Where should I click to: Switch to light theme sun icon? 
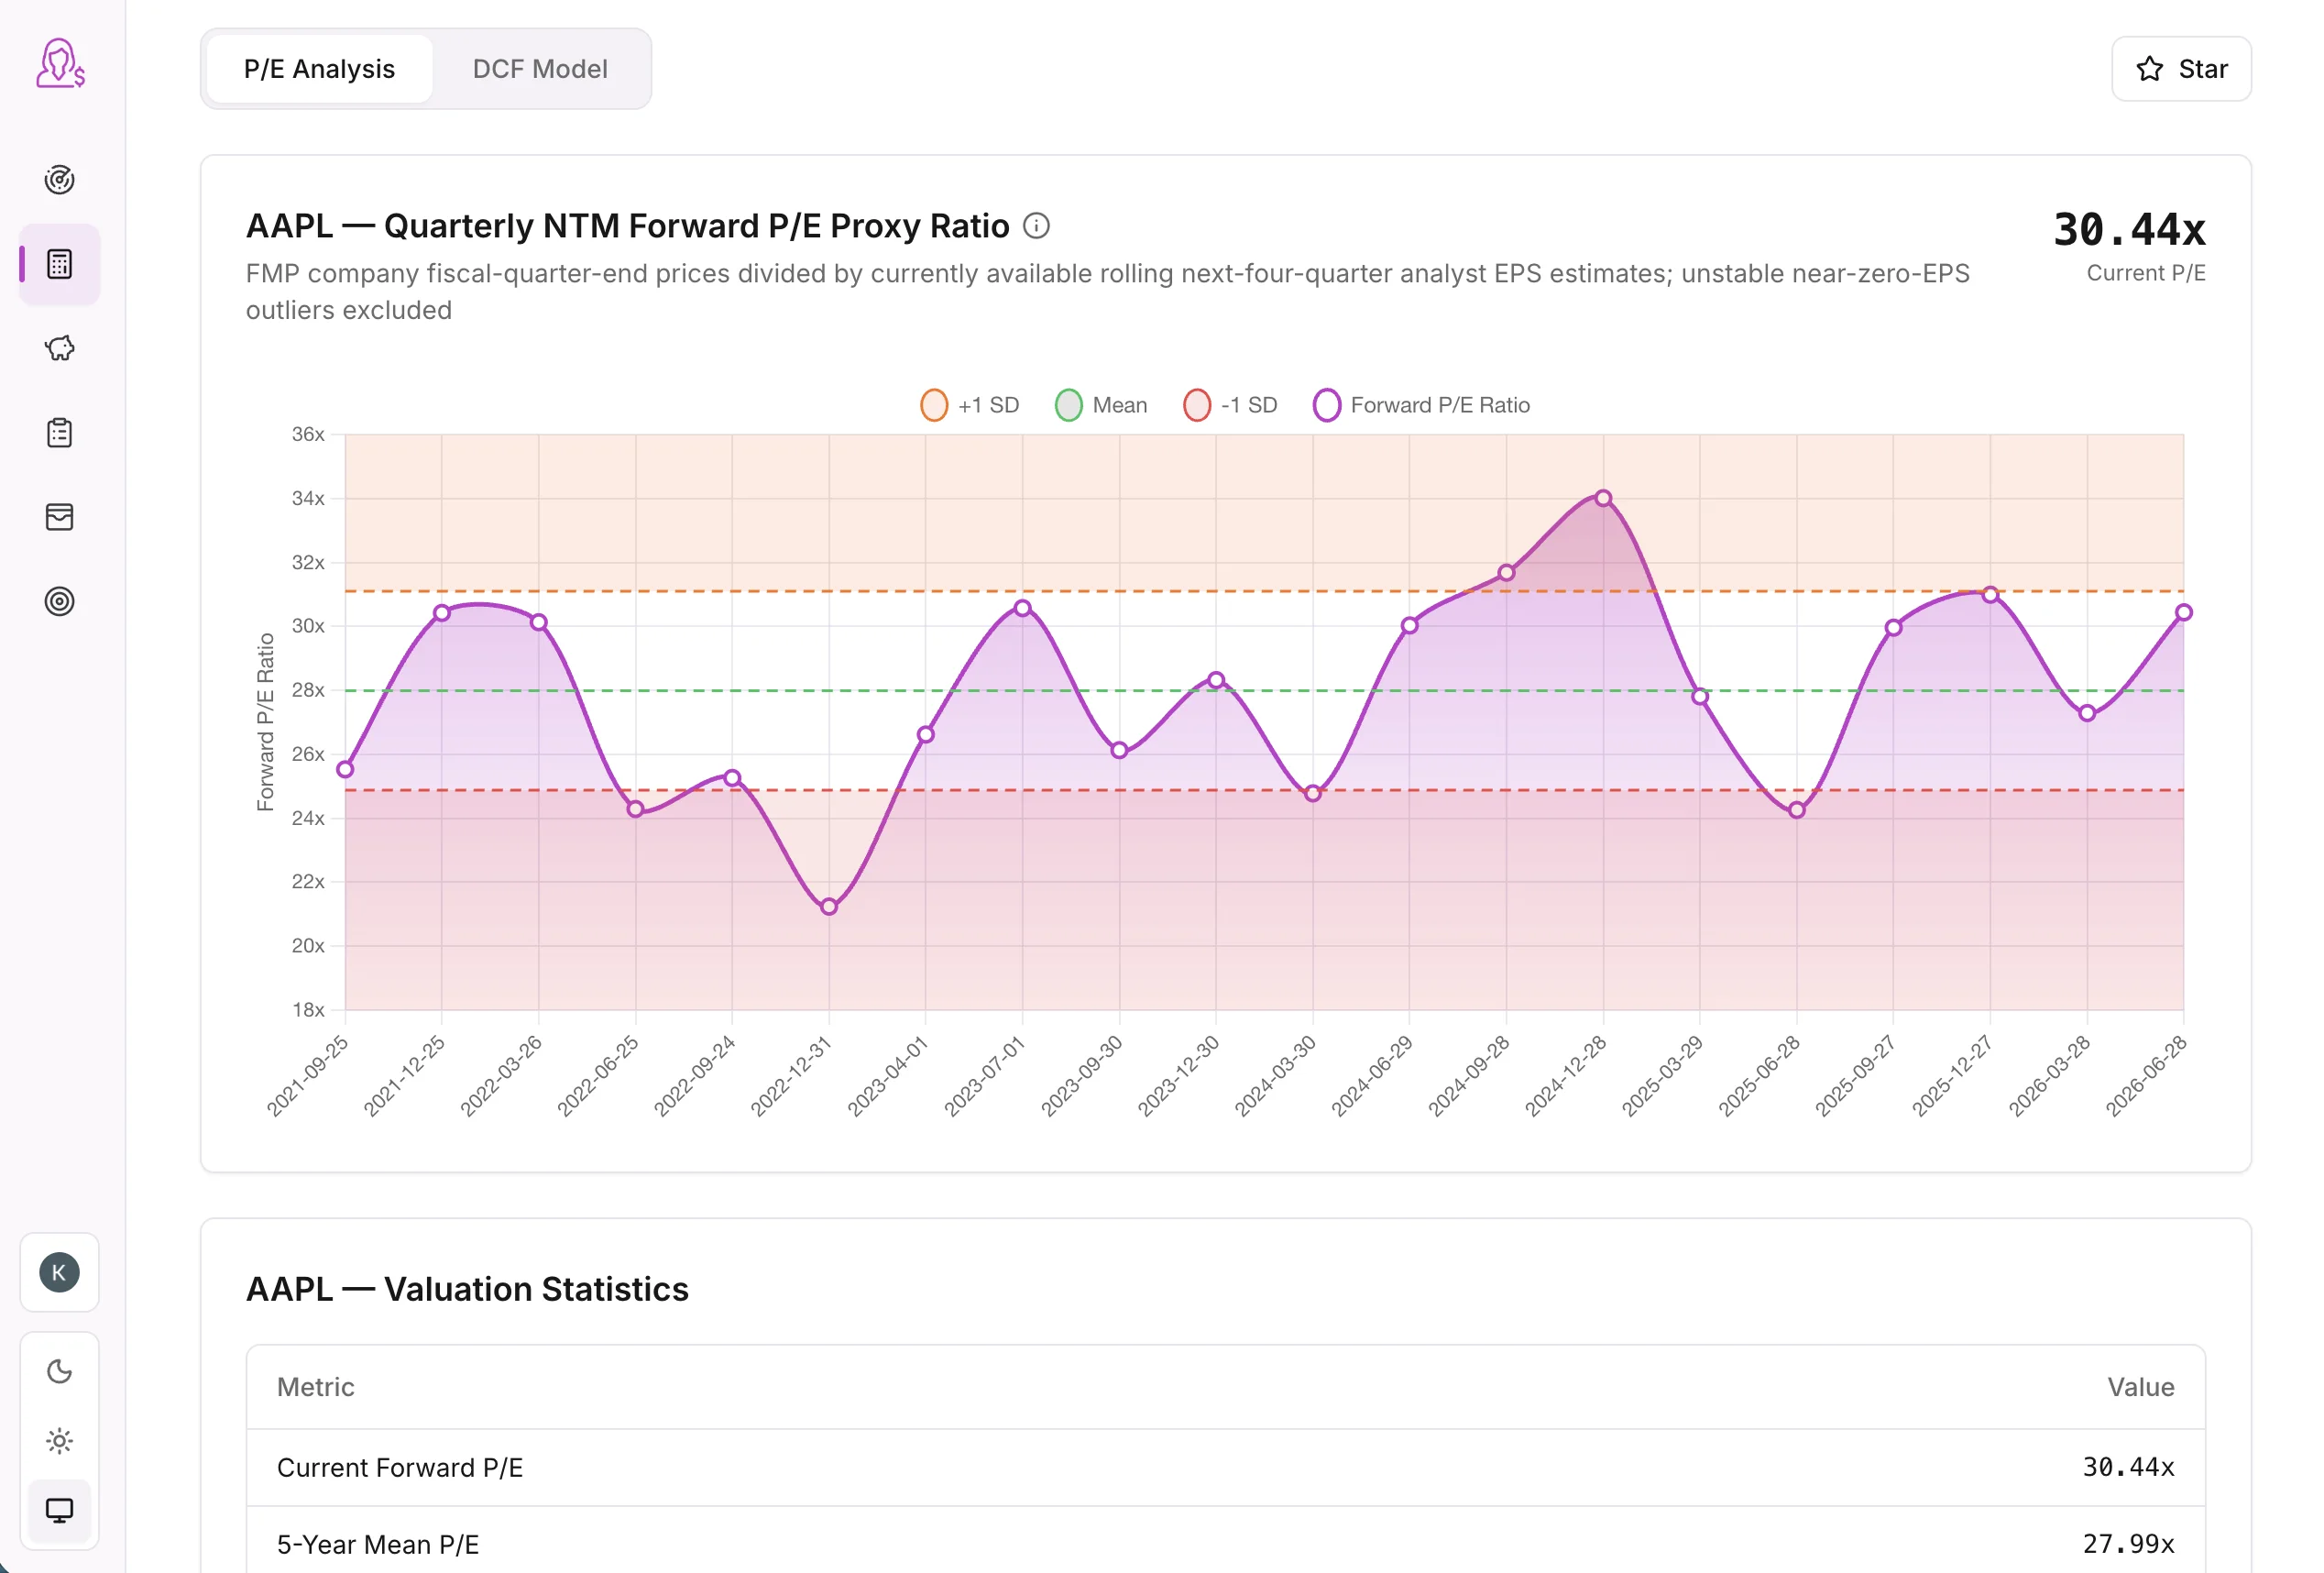[60, 1441]
